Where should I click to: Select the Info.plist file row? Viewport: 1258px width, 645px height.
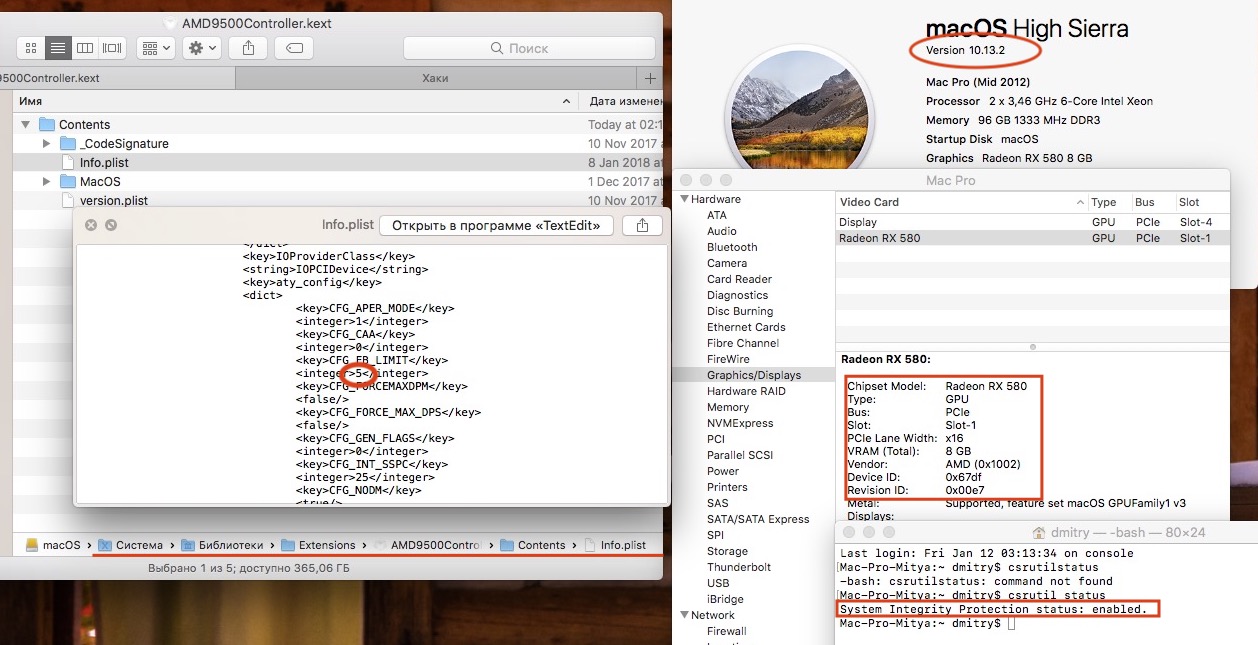(338, 163)
